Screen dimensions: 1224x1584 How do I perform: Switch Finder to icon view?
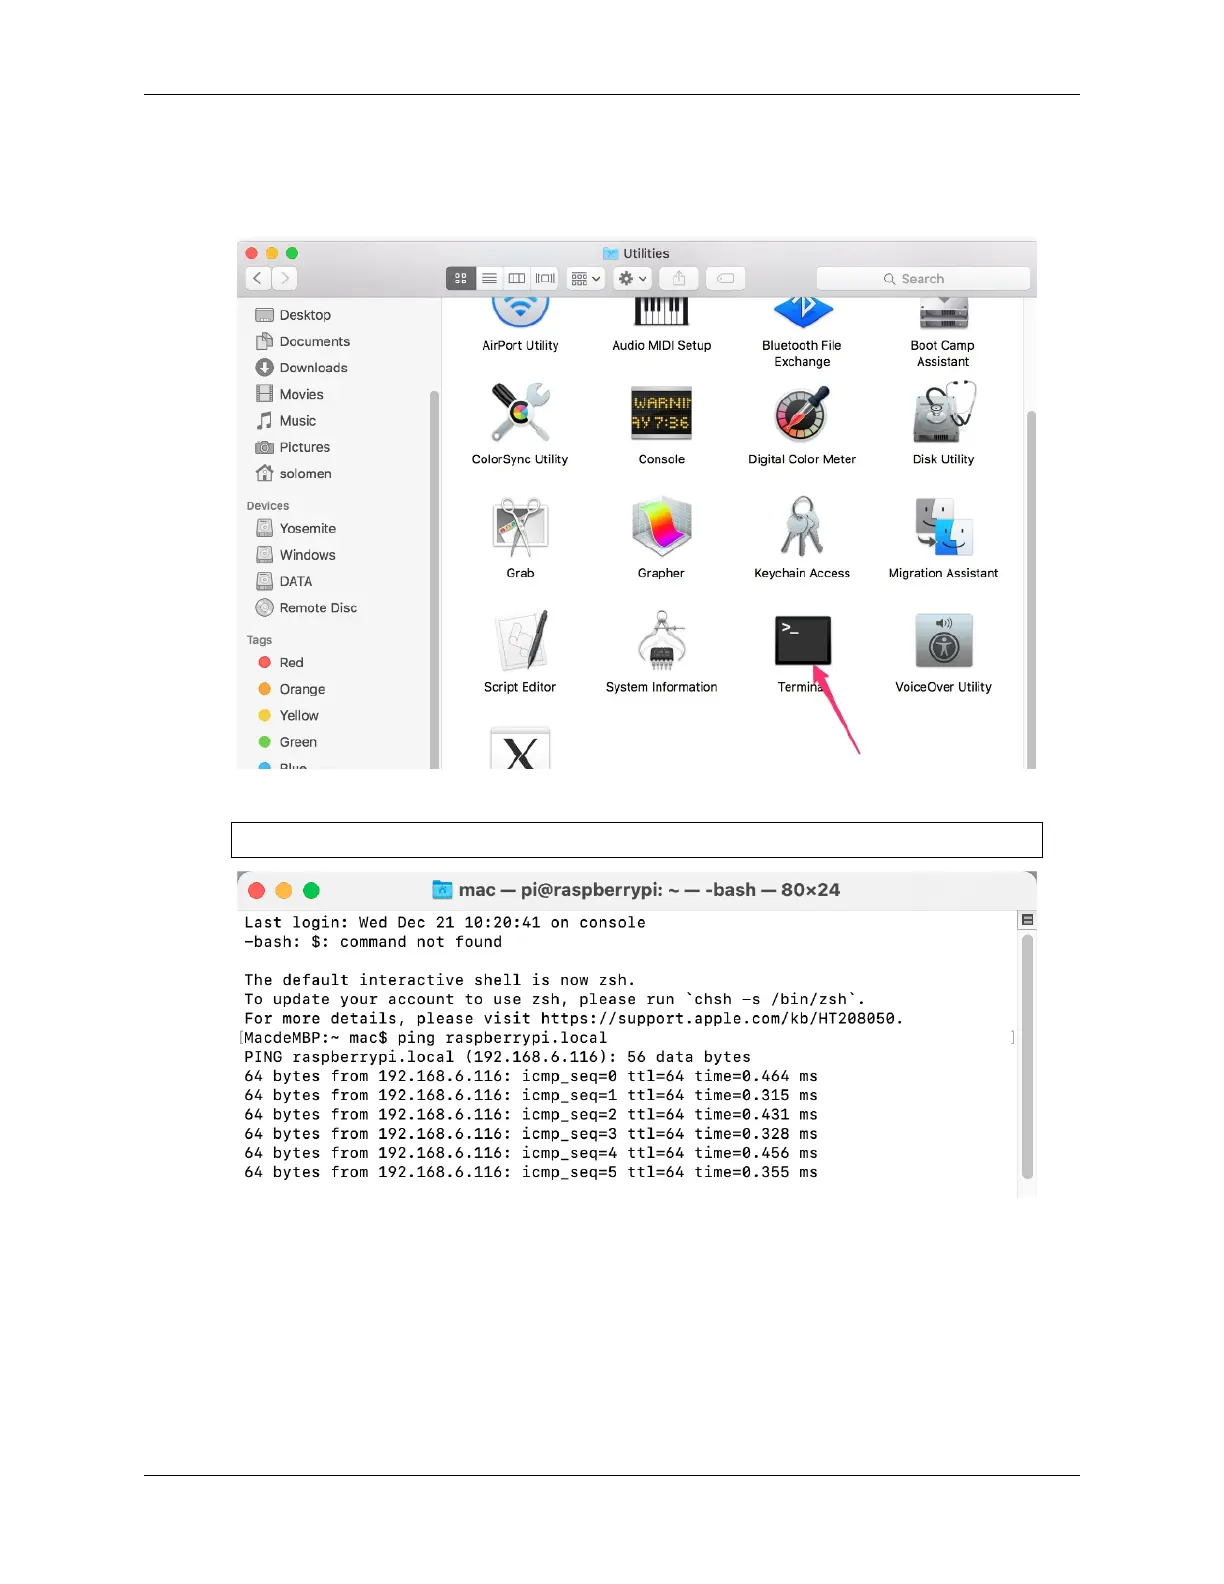(461, 278)
